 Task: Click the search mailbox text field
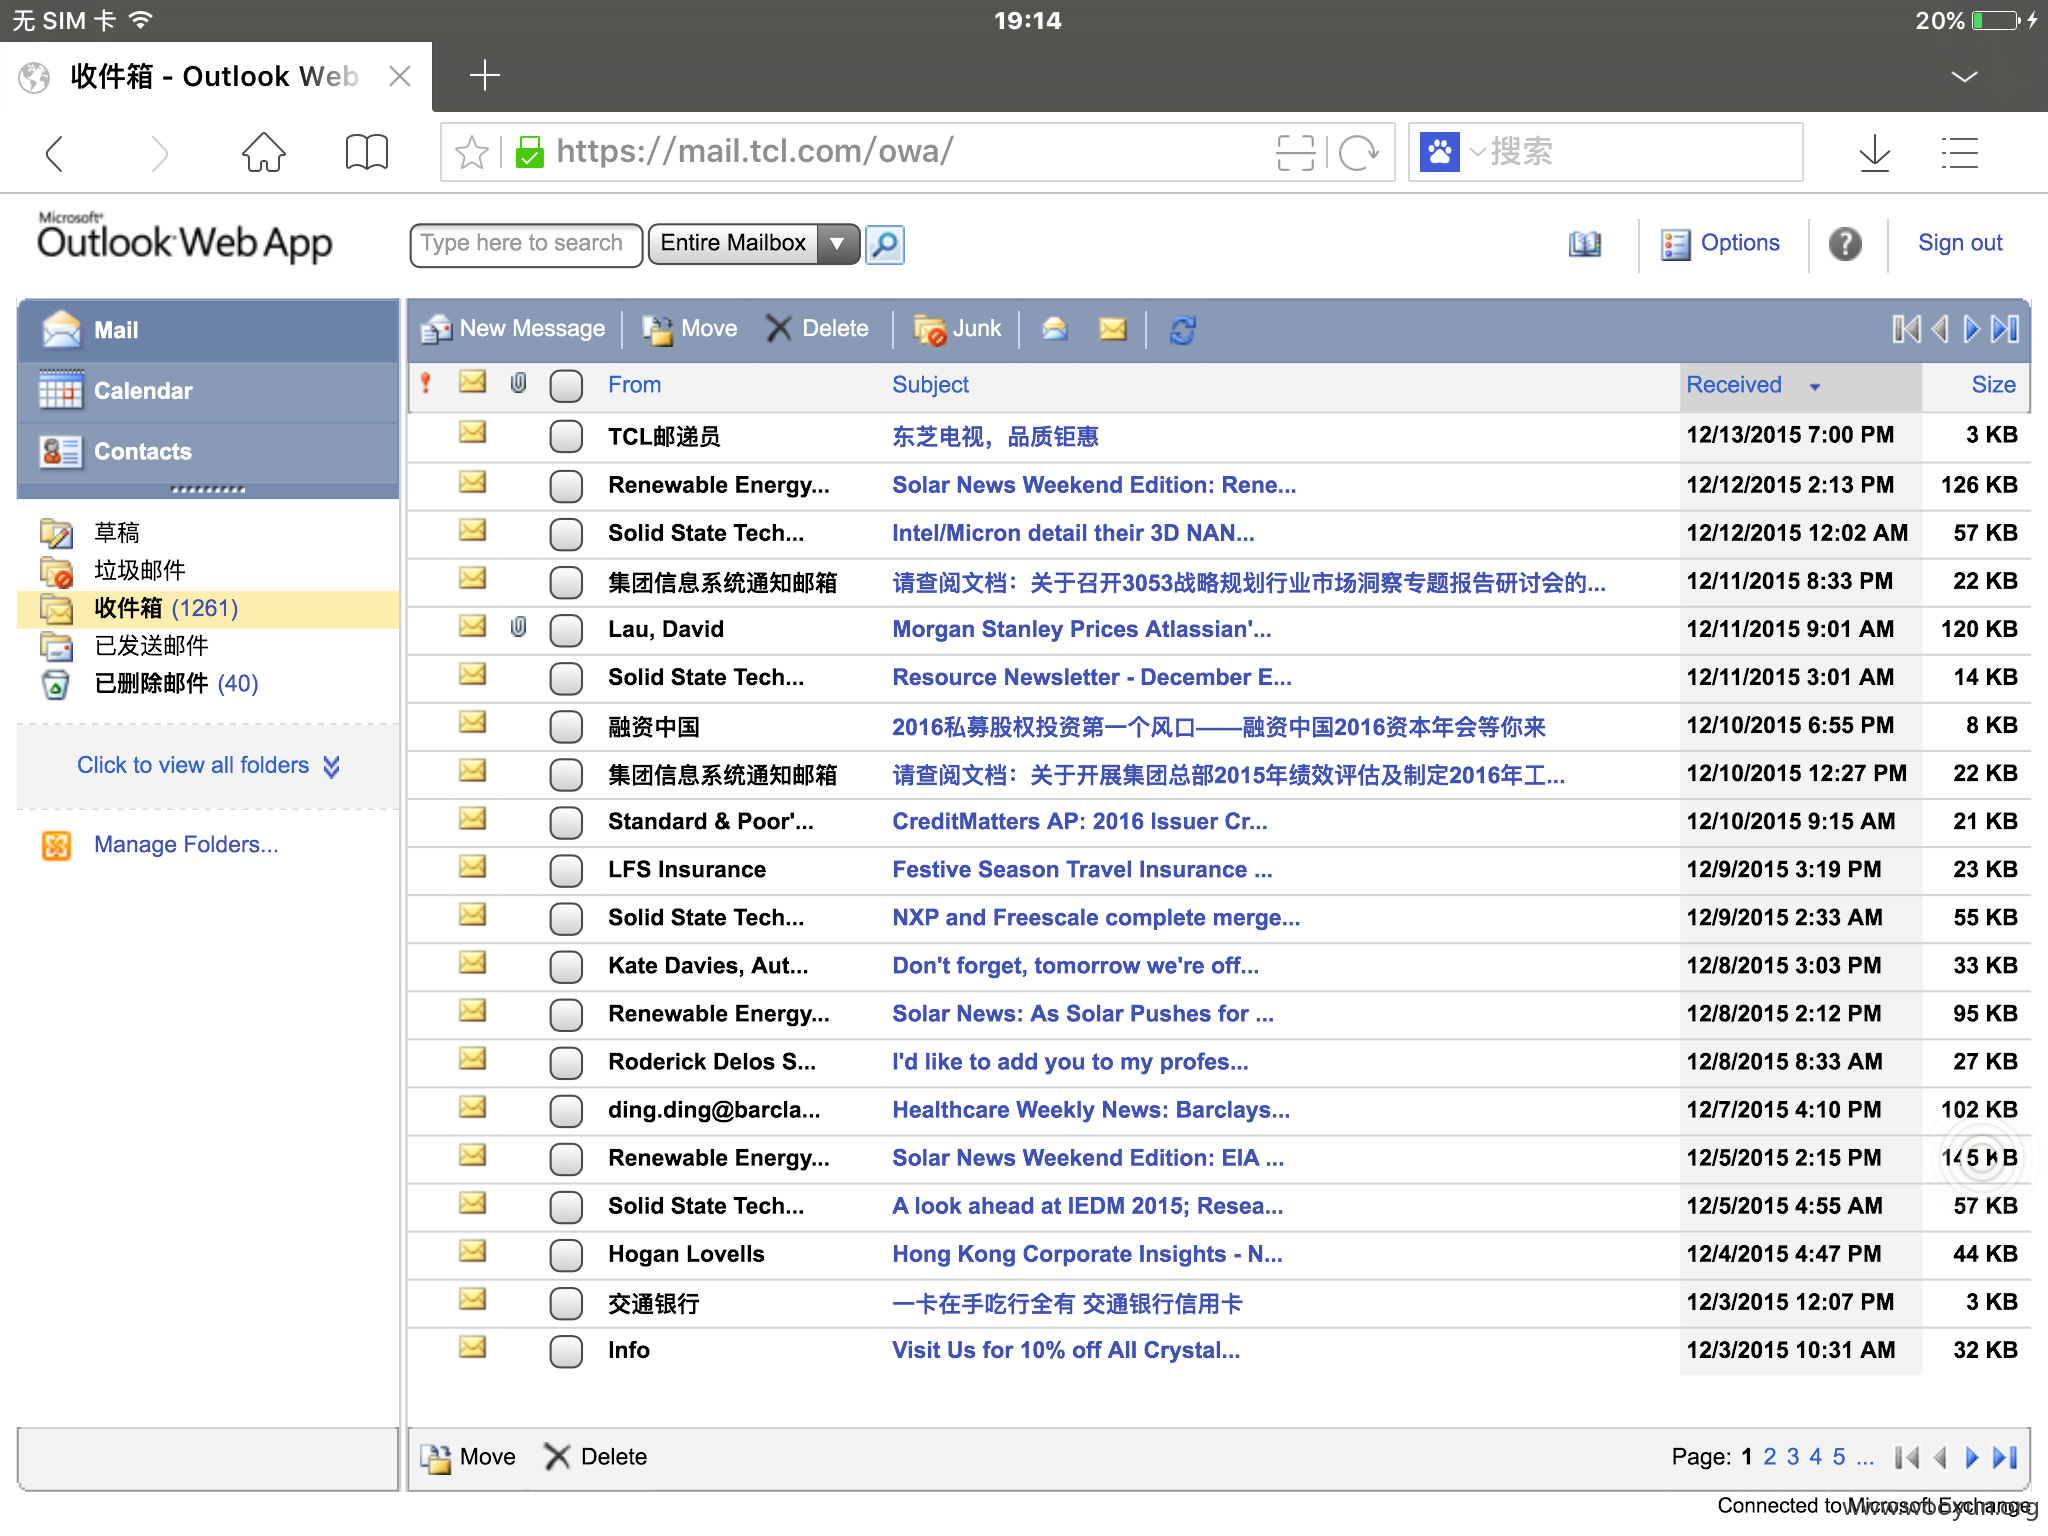(525, 244)
